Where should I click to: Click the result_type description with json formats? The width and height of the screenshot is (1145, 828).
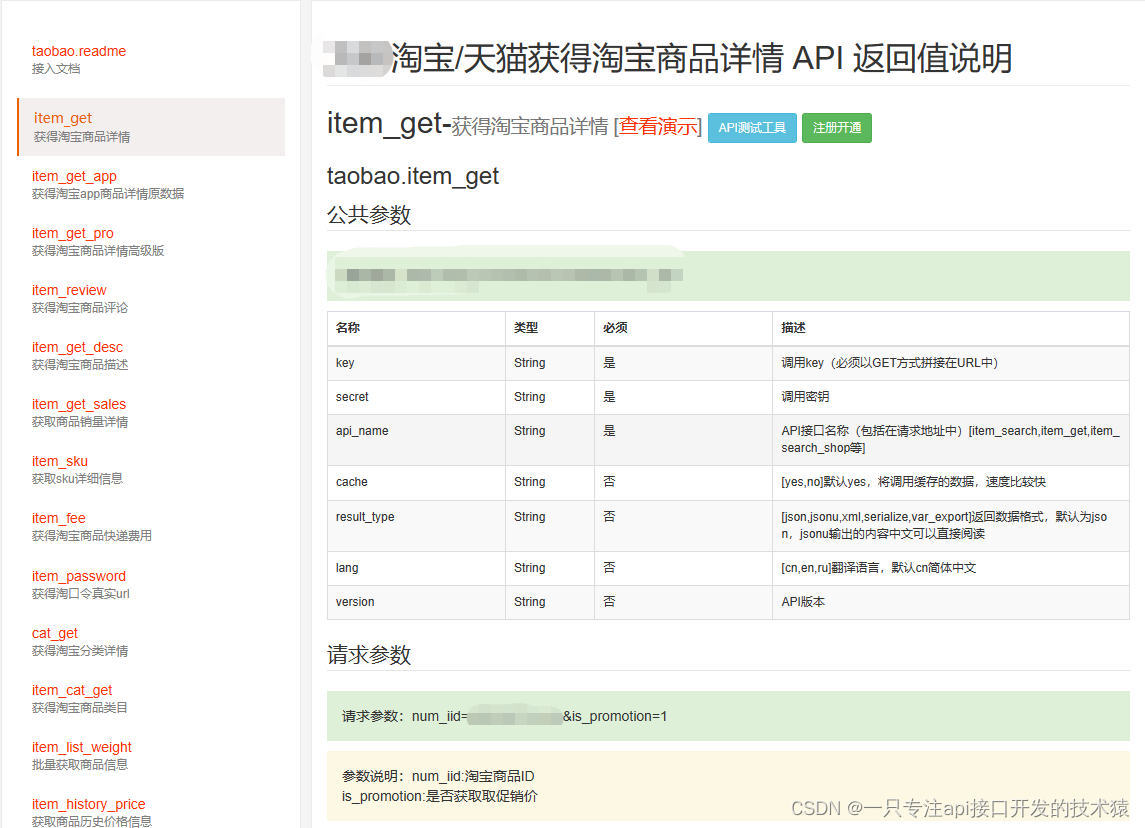(951, 526)
